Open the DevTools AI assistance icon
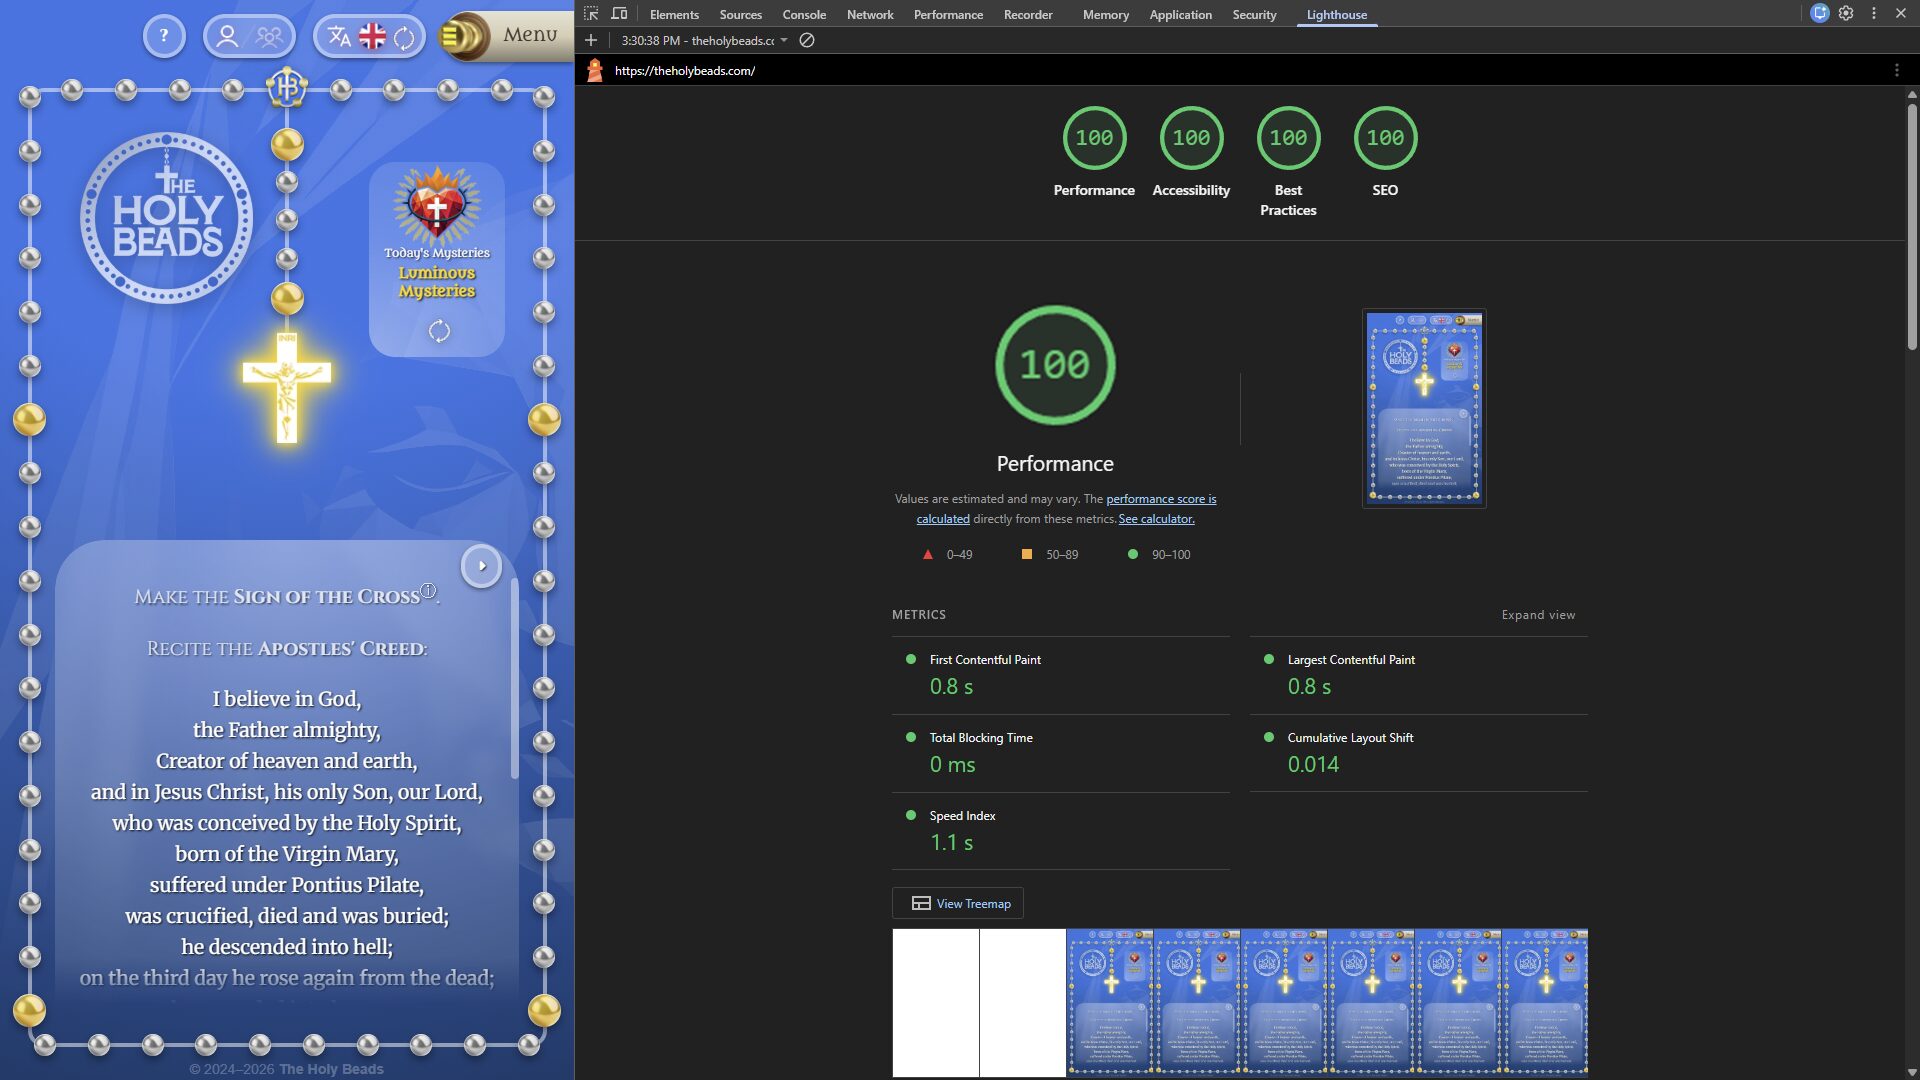 pos(1820,14)
